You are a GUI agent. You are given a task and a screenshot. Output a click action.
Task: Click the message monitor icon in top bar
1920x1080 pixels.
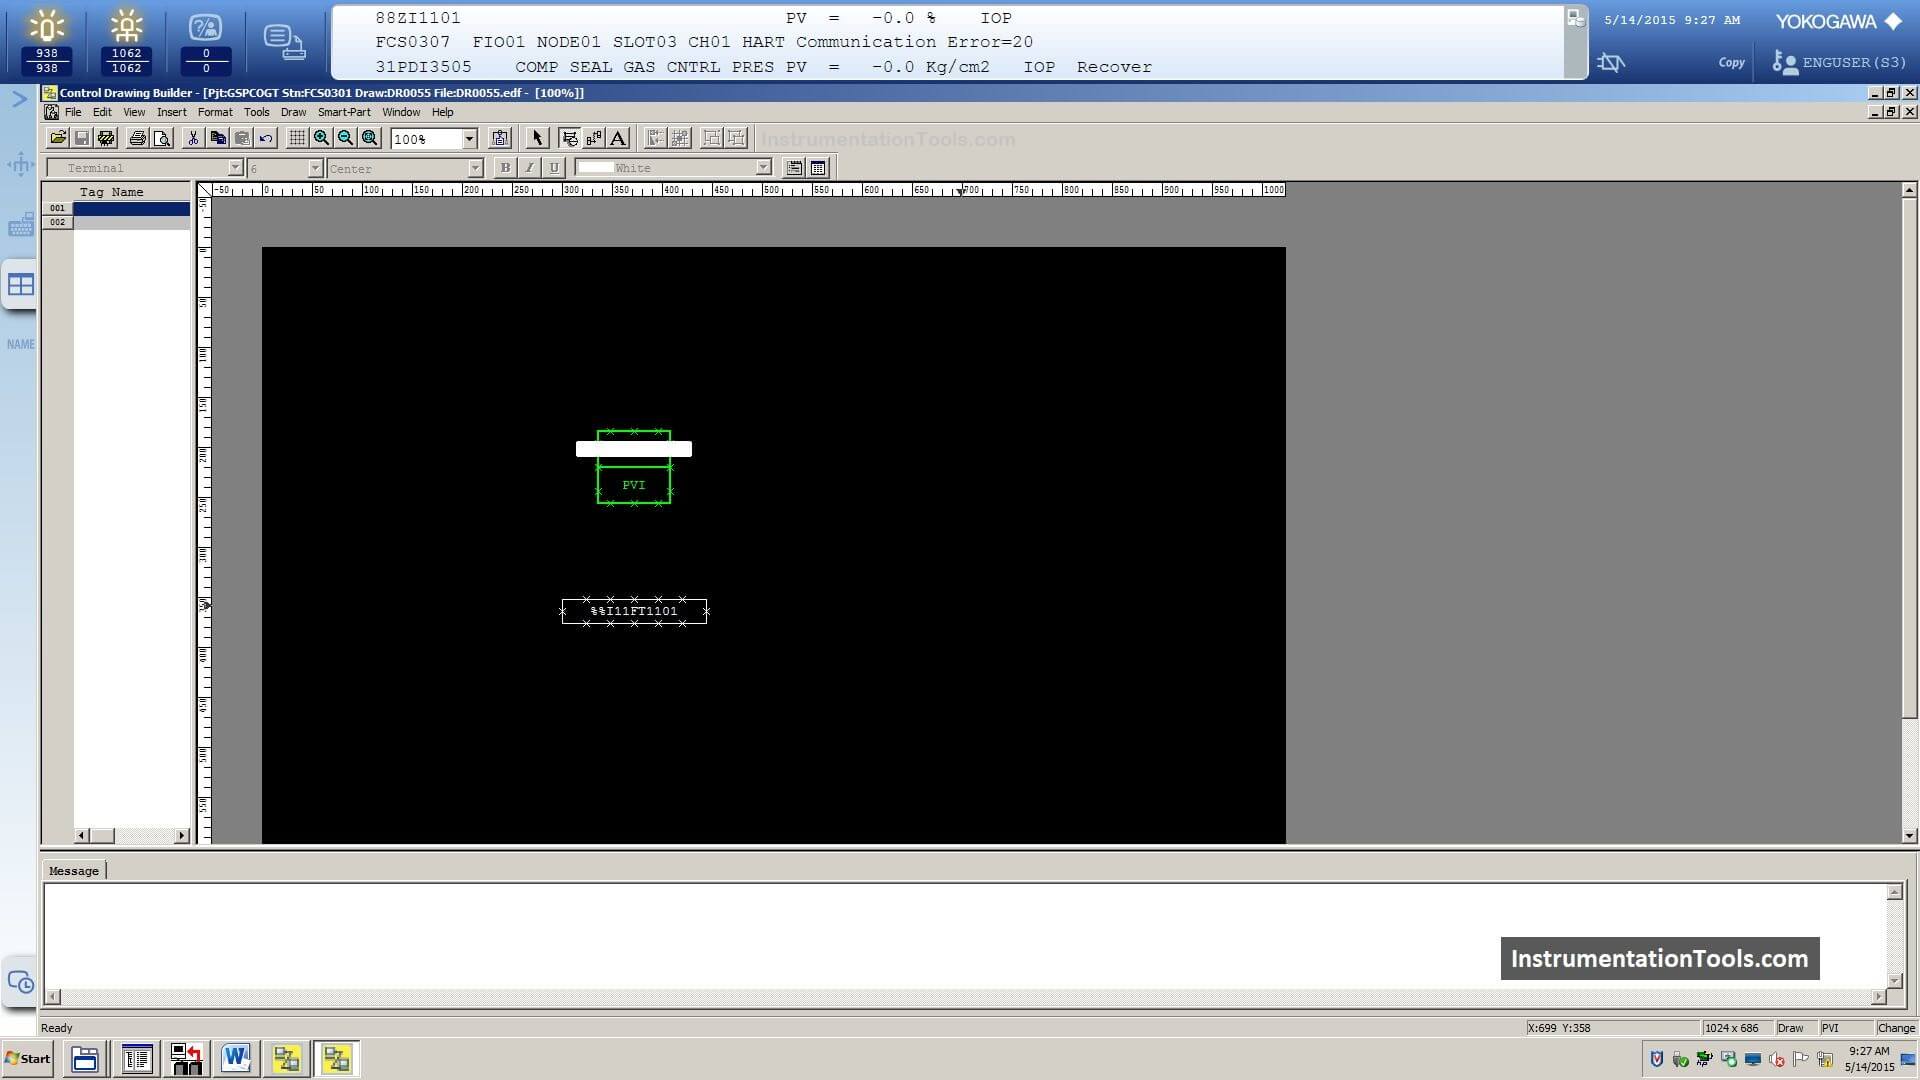[284, 42]
